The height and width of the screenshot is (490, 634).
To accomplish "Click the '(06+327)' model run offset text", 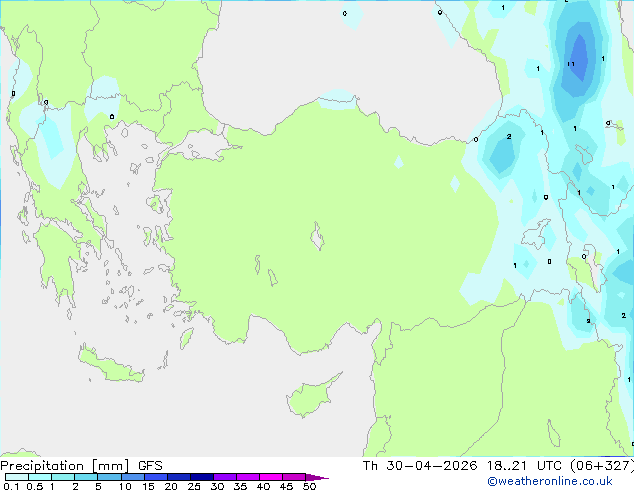I will point(602,466).
